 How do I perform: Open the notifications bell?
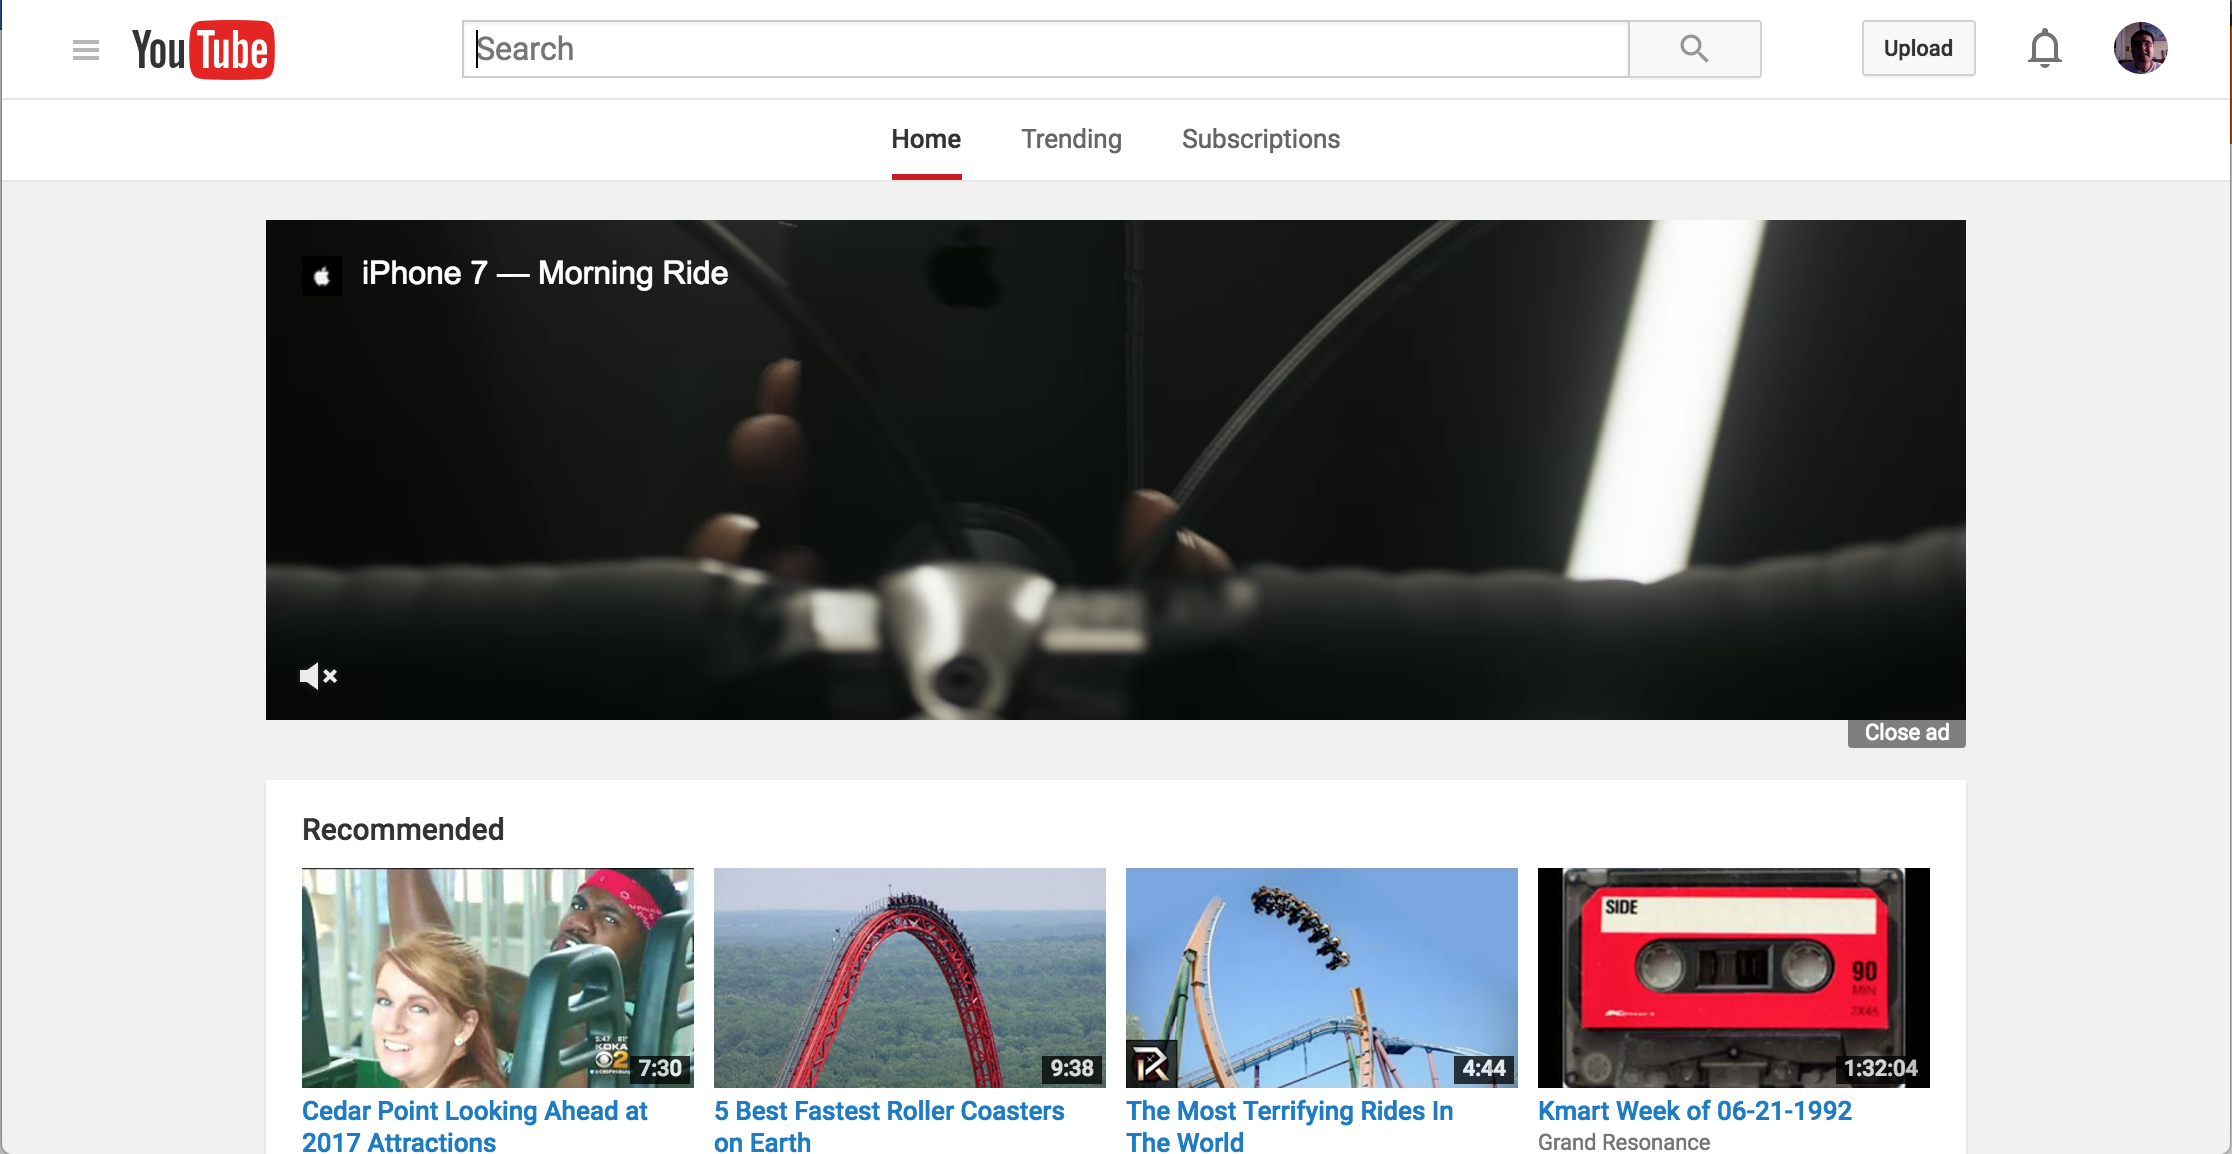2045,48
